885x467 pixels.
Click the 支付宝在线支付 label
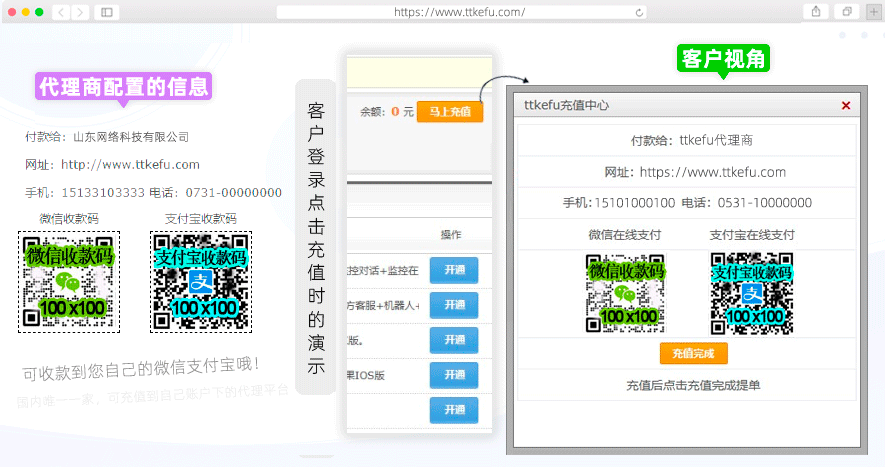click(752, 235)
